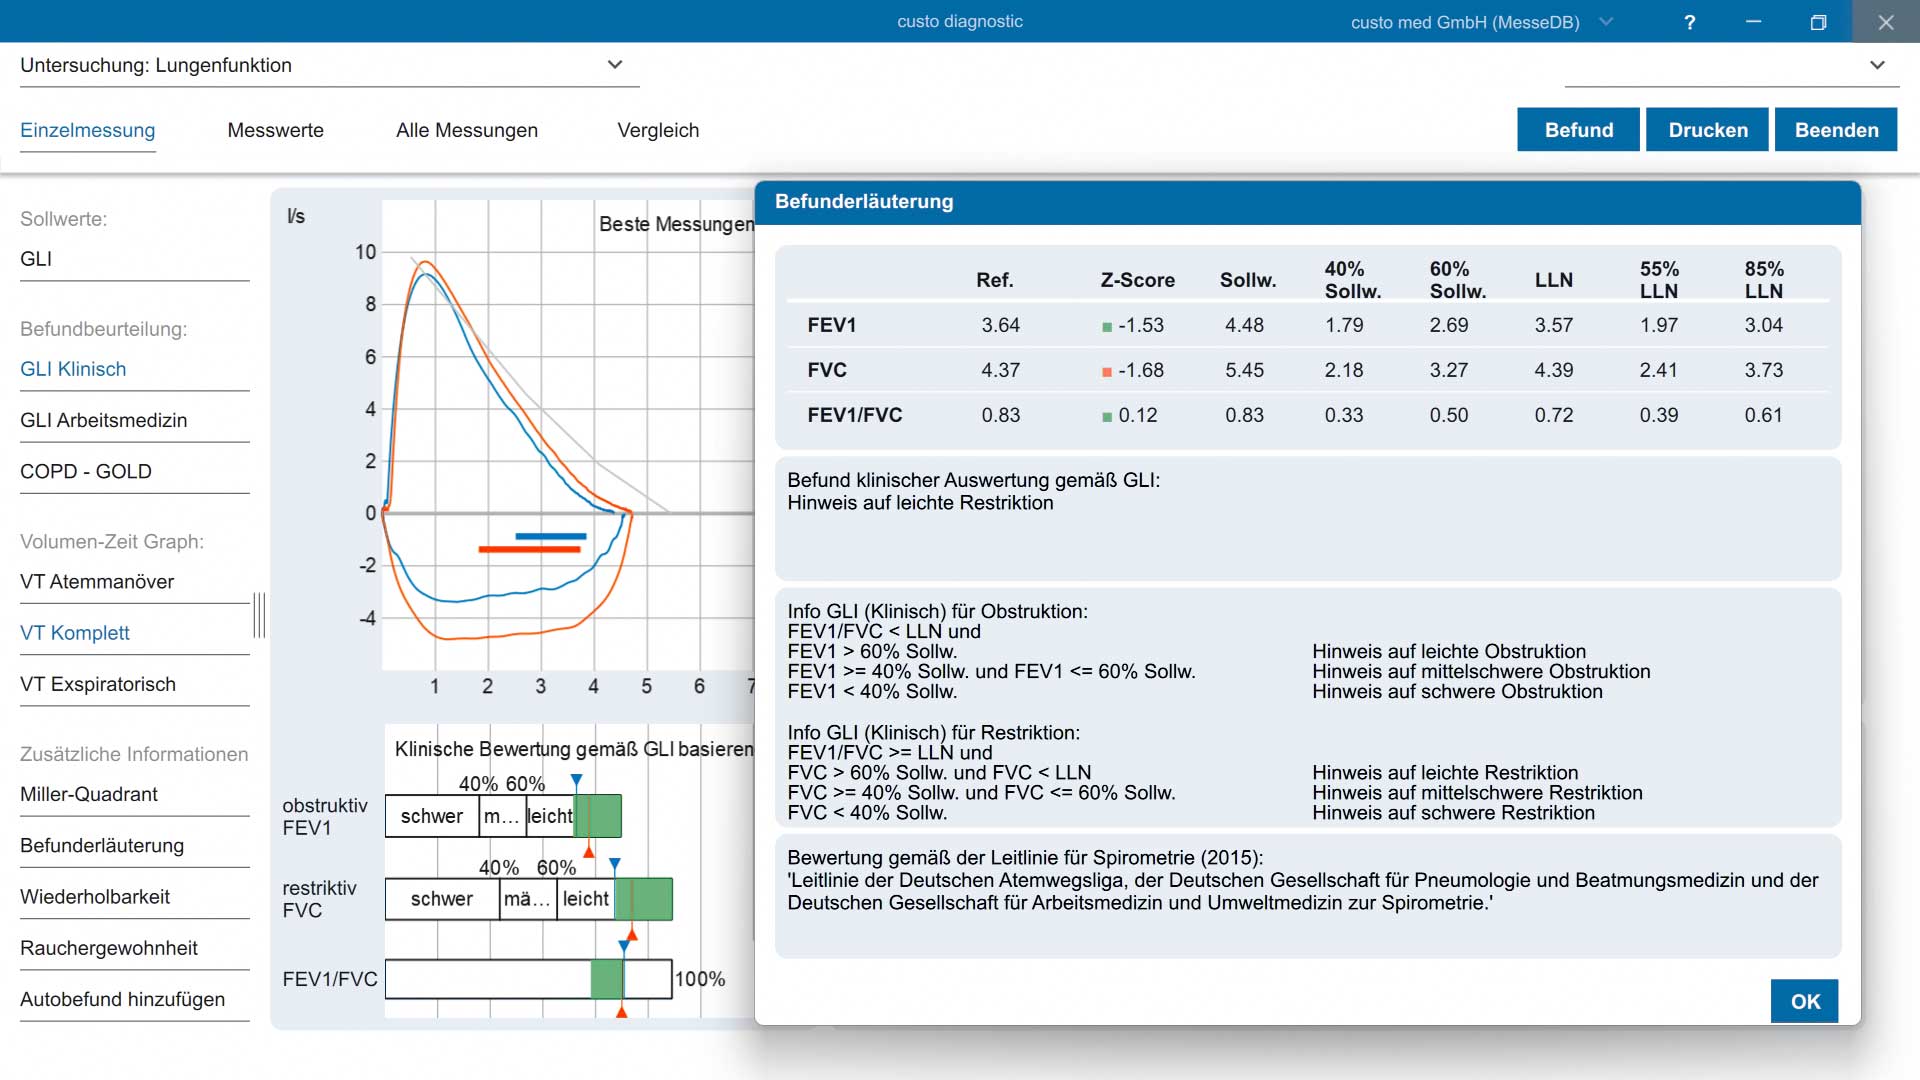The height and width of the screenshot is (1080, 1920).
Task: Click the sidebar splitter grip handle
Action: (259, 615)
